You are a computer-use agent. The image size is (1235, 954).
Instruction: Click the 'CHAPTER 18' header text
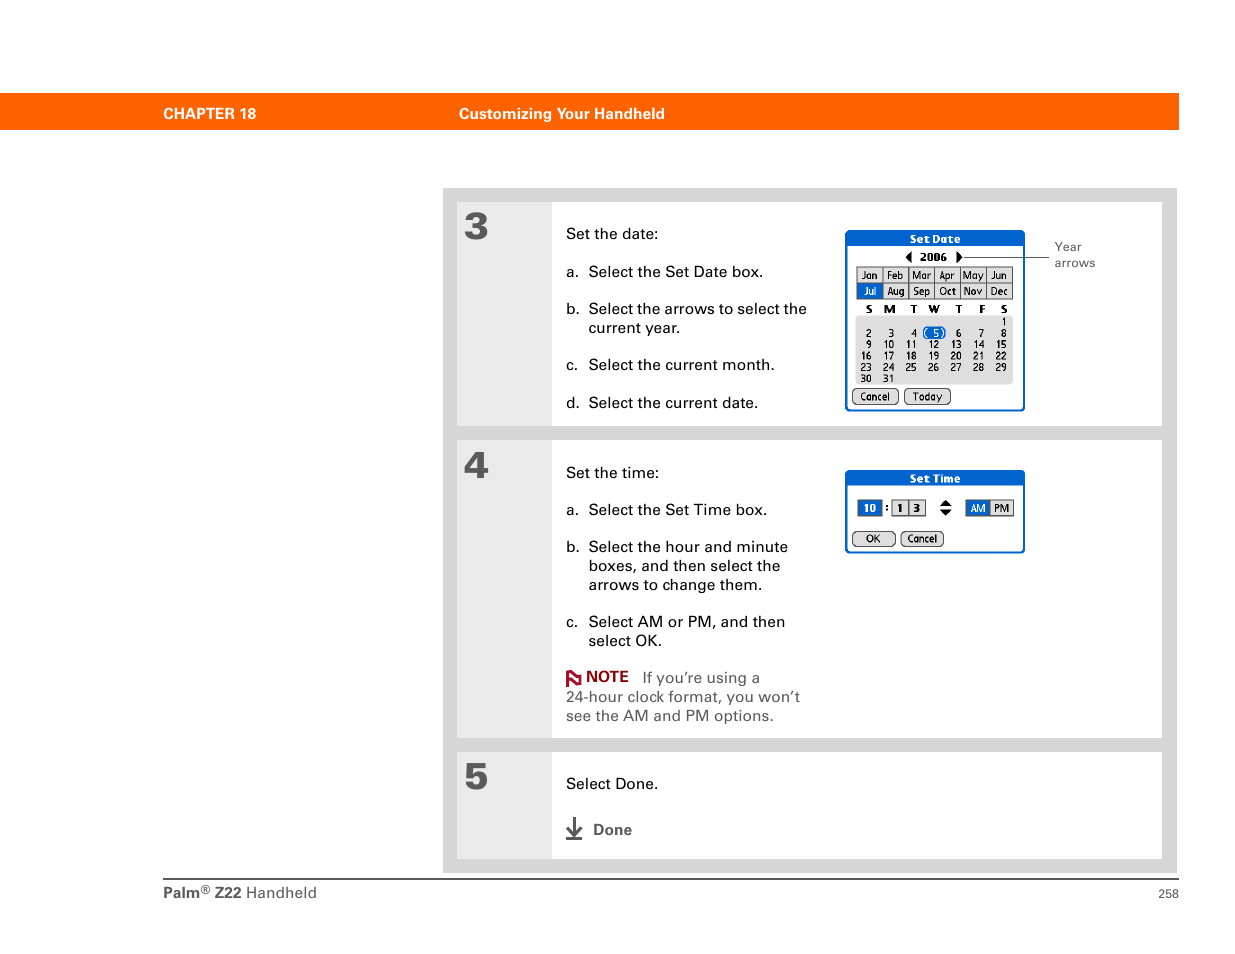210,114
